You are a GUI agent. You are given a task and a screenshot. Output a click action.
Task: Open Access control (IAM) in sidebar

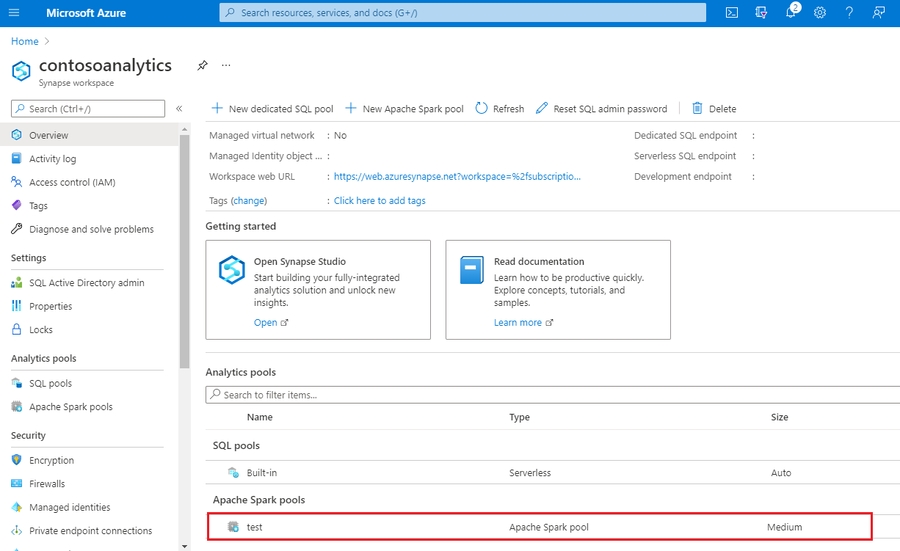pos(72,182)
